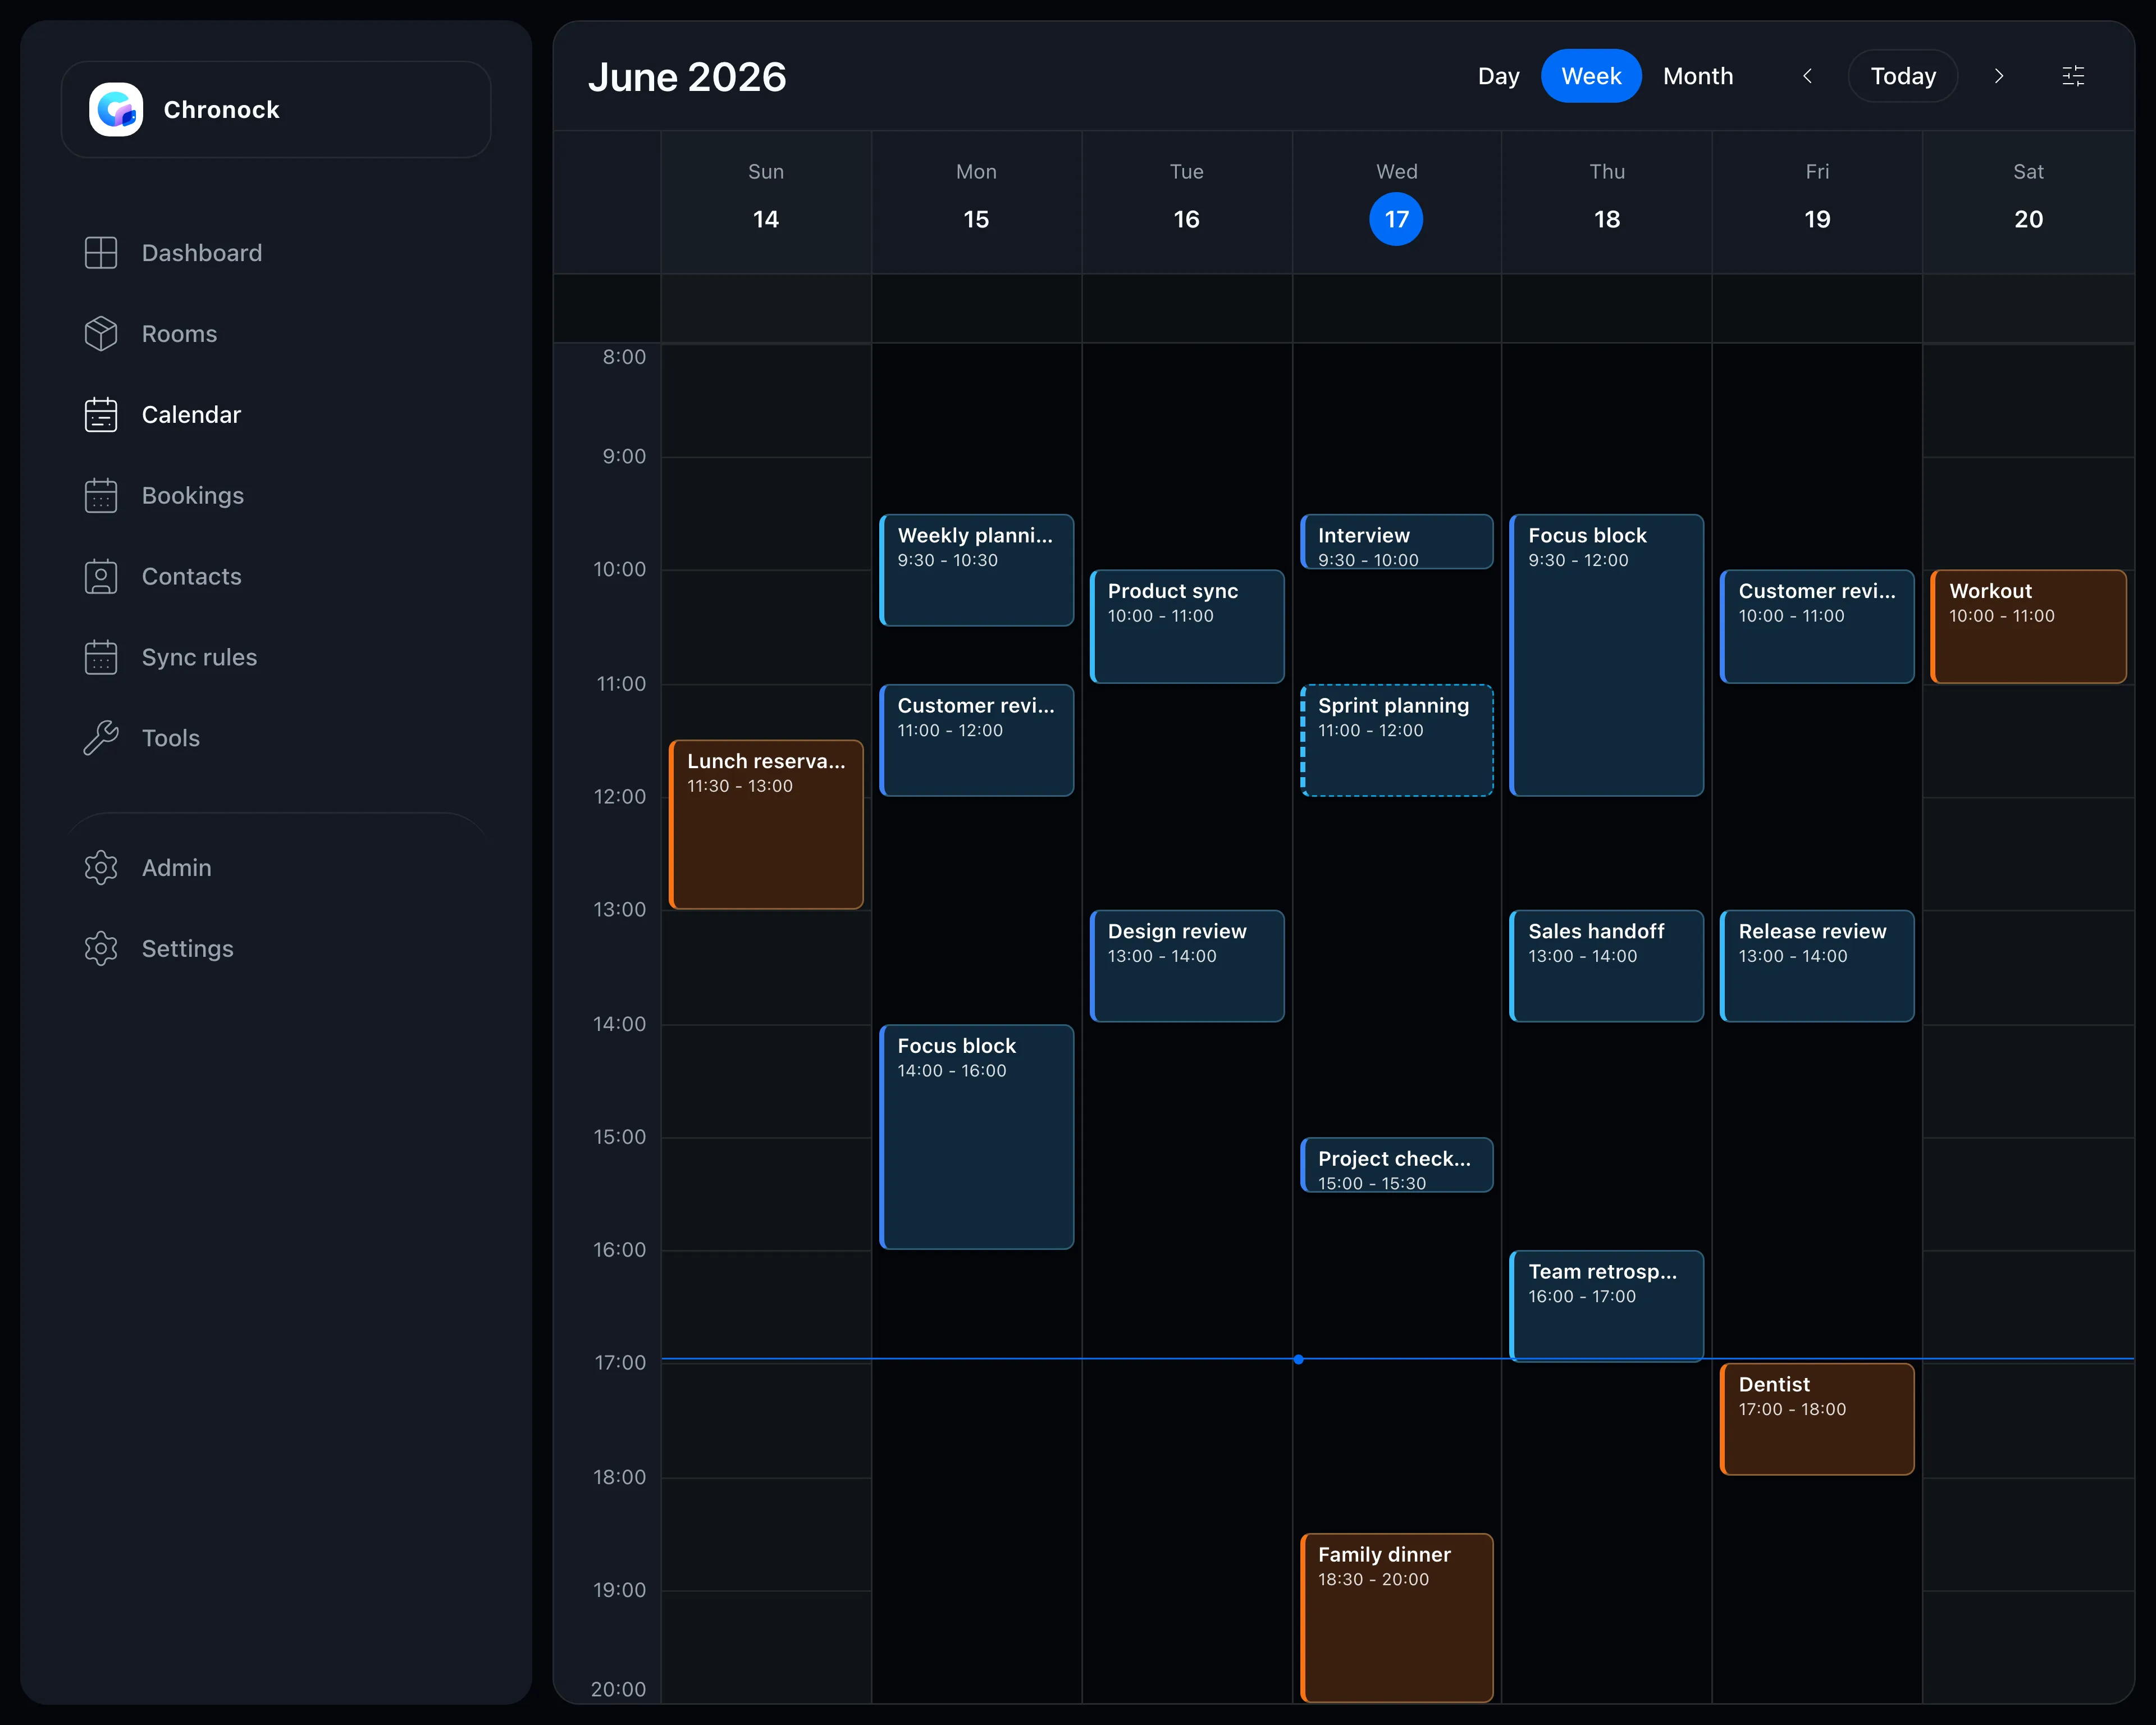Open the Settings menu label
Image resolution: width=2156 pixels, height=1725 pixels.
(188, 949)
